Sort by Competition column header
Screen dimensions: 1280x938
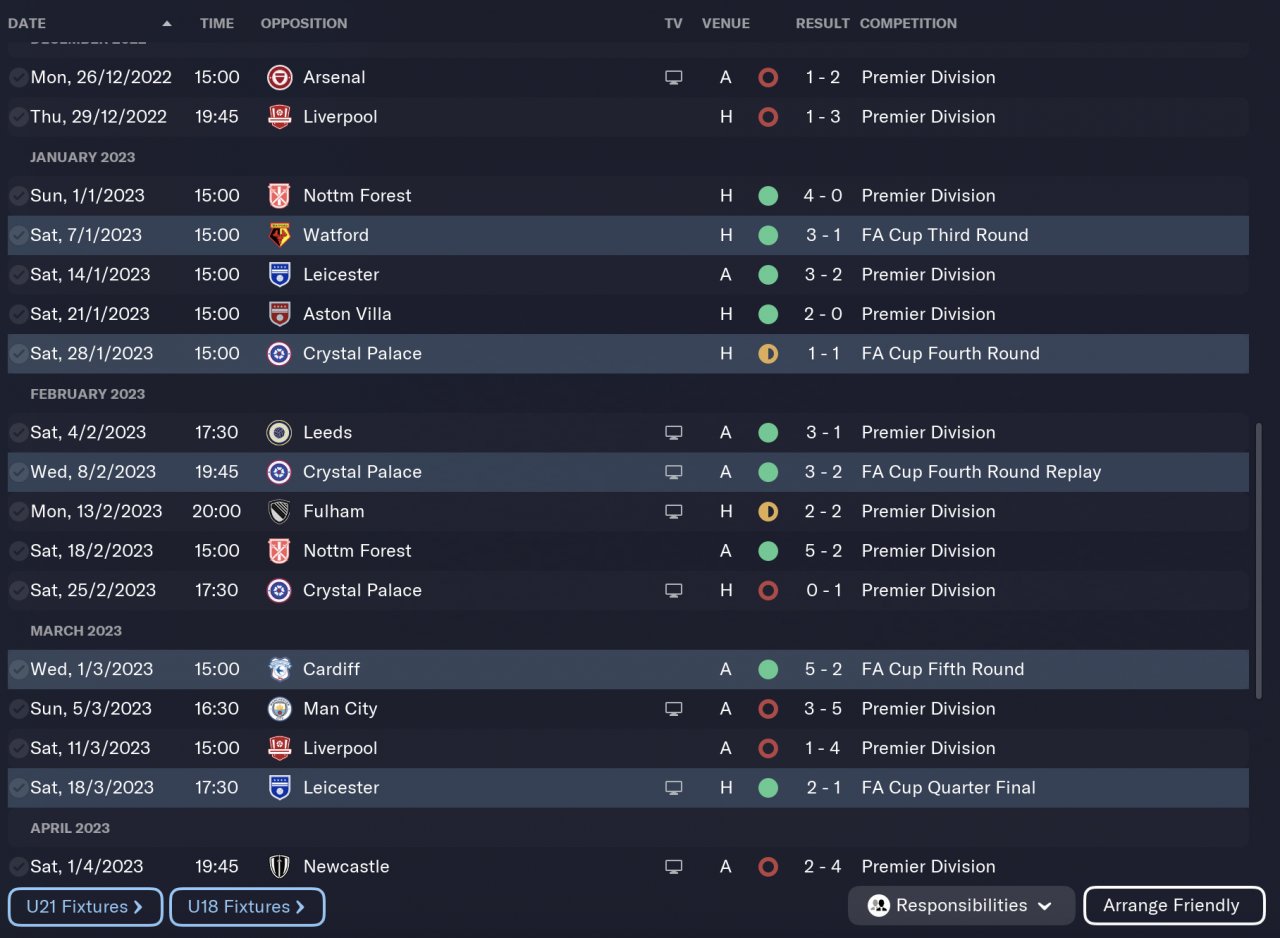pos(908,23)
